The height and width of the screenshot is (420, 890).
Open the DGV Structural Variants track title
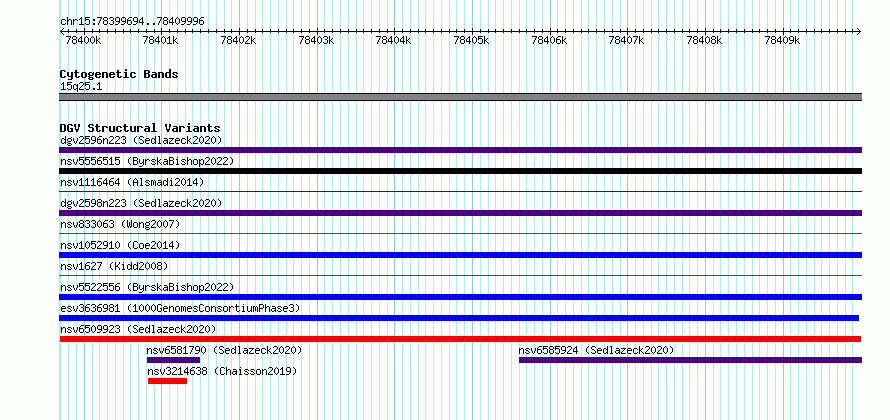[140, 128]
